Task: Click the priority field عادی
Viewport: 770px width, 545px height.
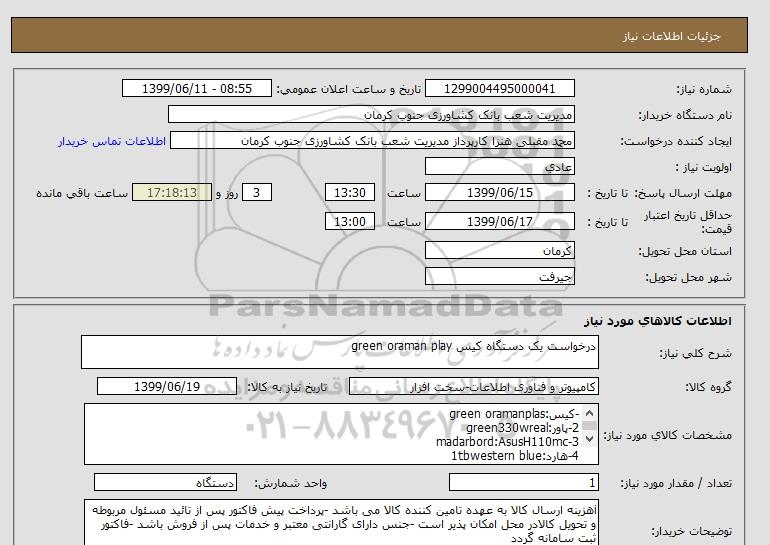Action: (499, 166)
